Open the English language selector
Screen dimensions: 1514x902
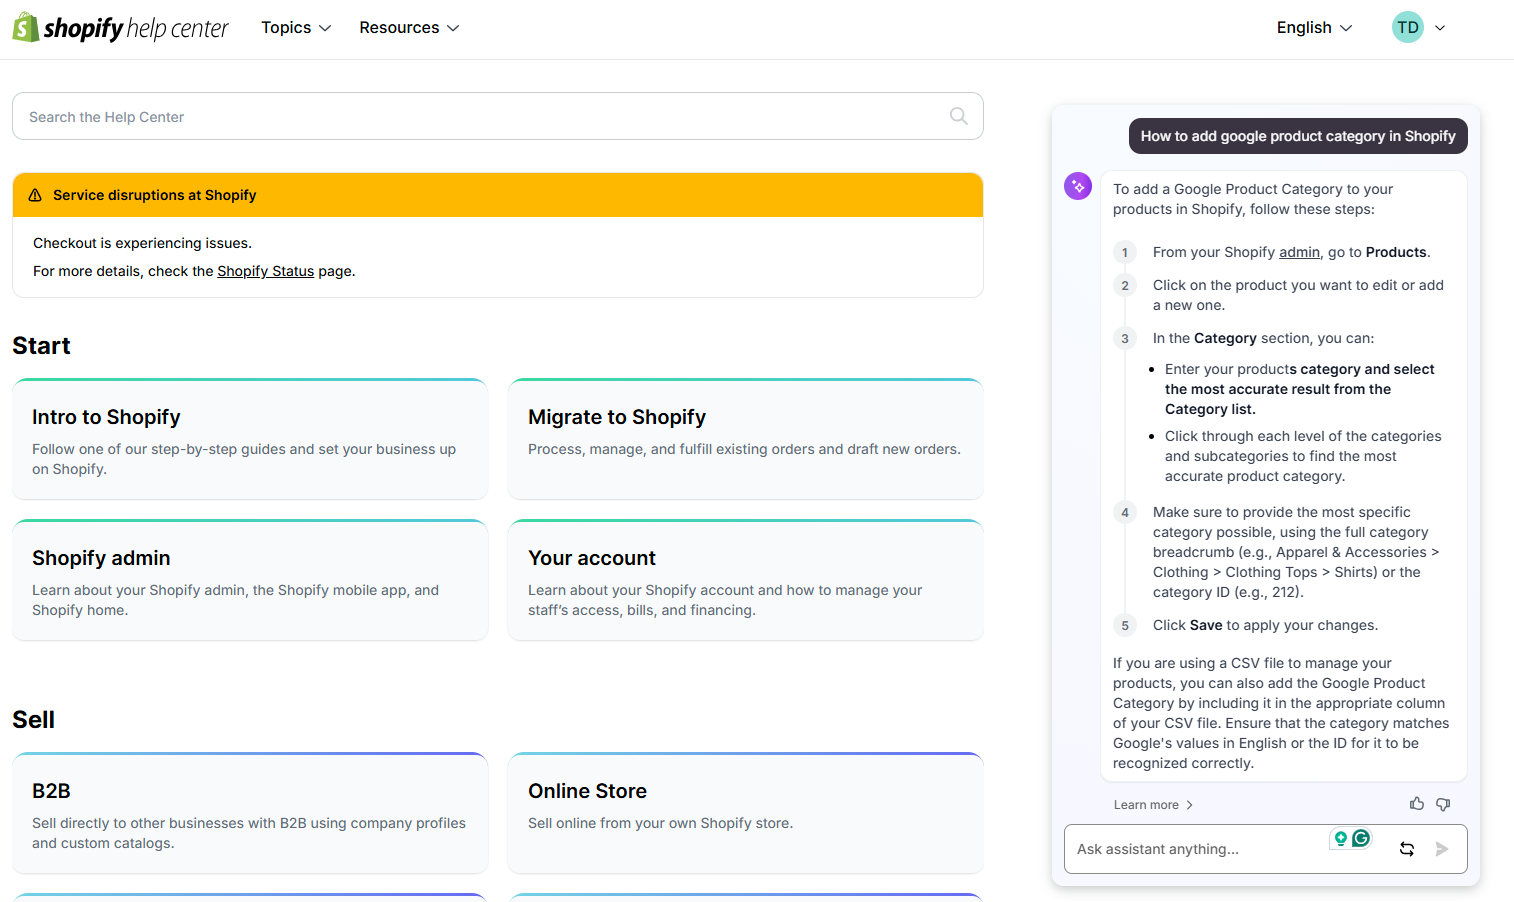1314,28
